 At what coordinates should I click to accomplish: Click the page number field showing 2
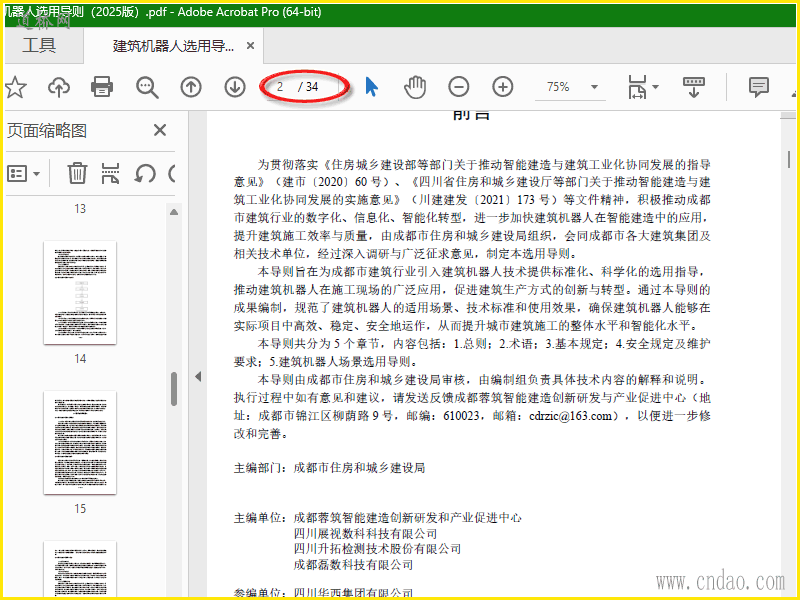(282, 87)
